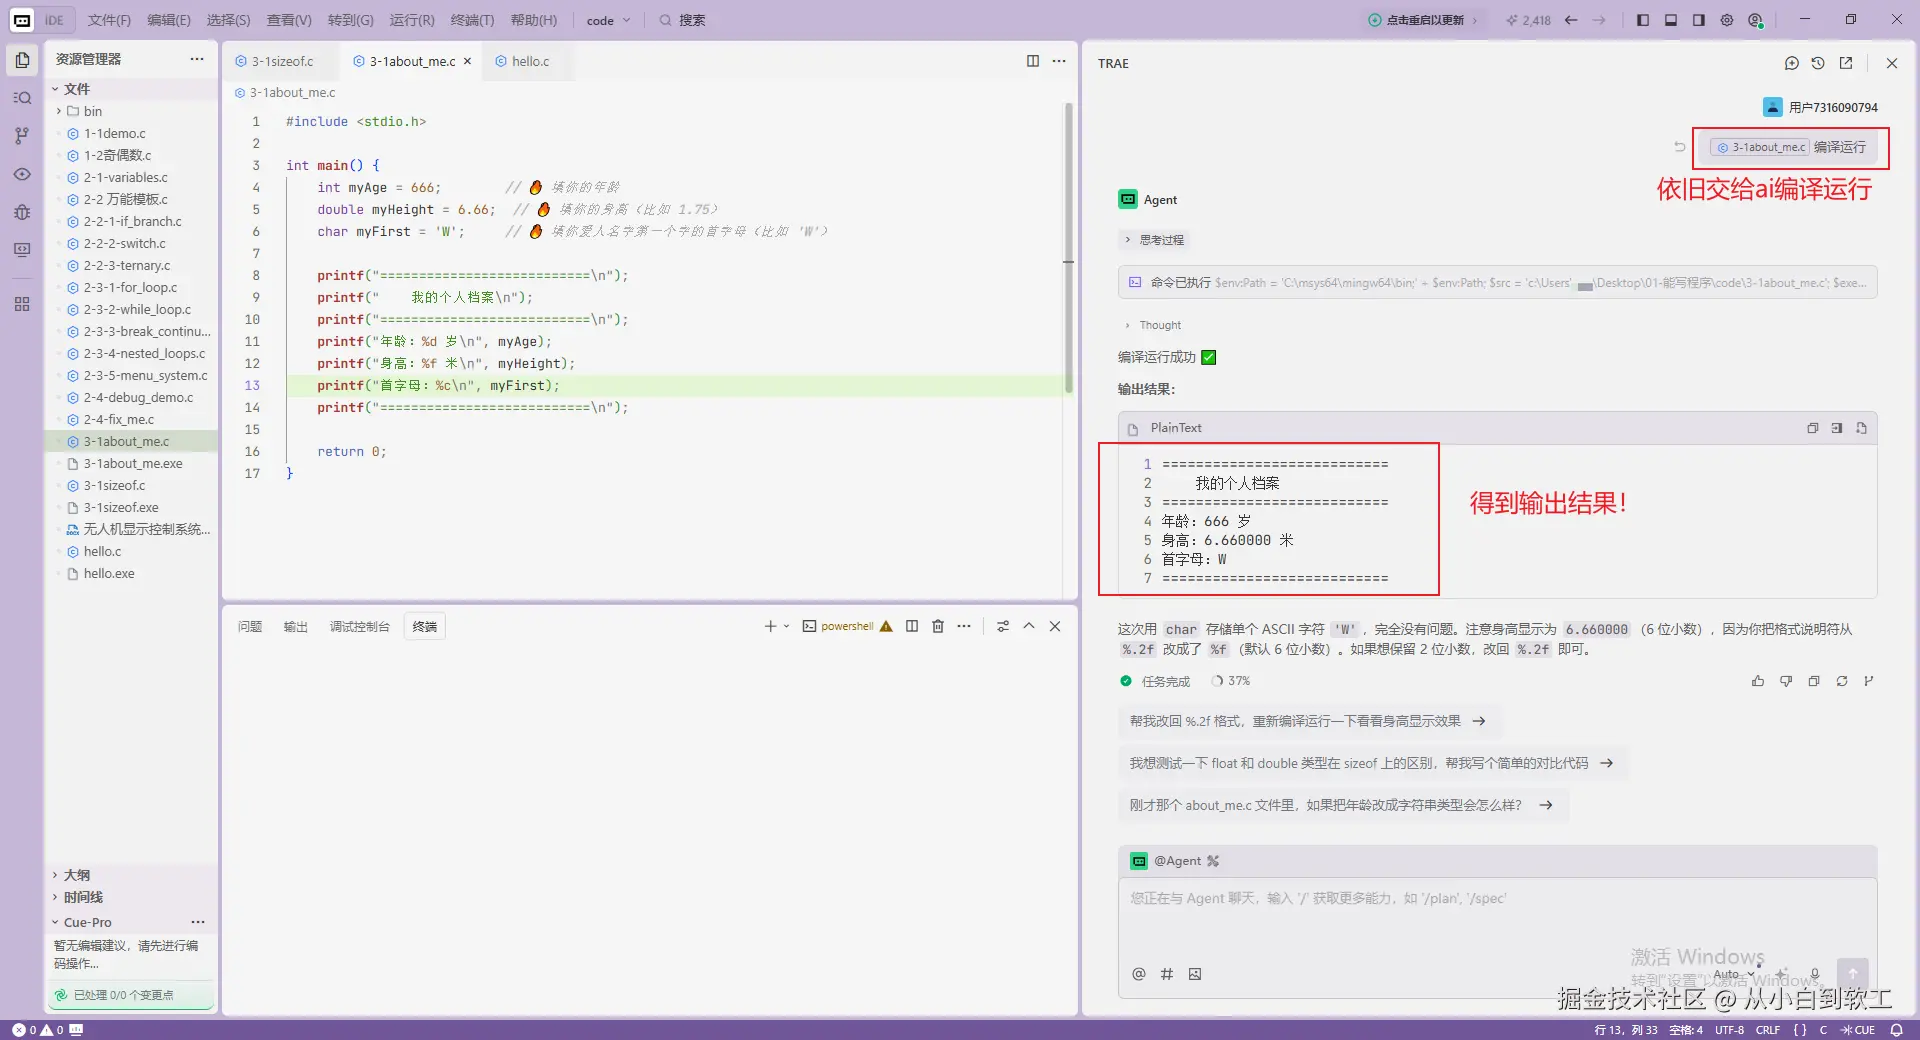The width and height of the screenshot is (1920, 1040).
Task: Open the Auto model dropdown in chat
Action: 1733,974
